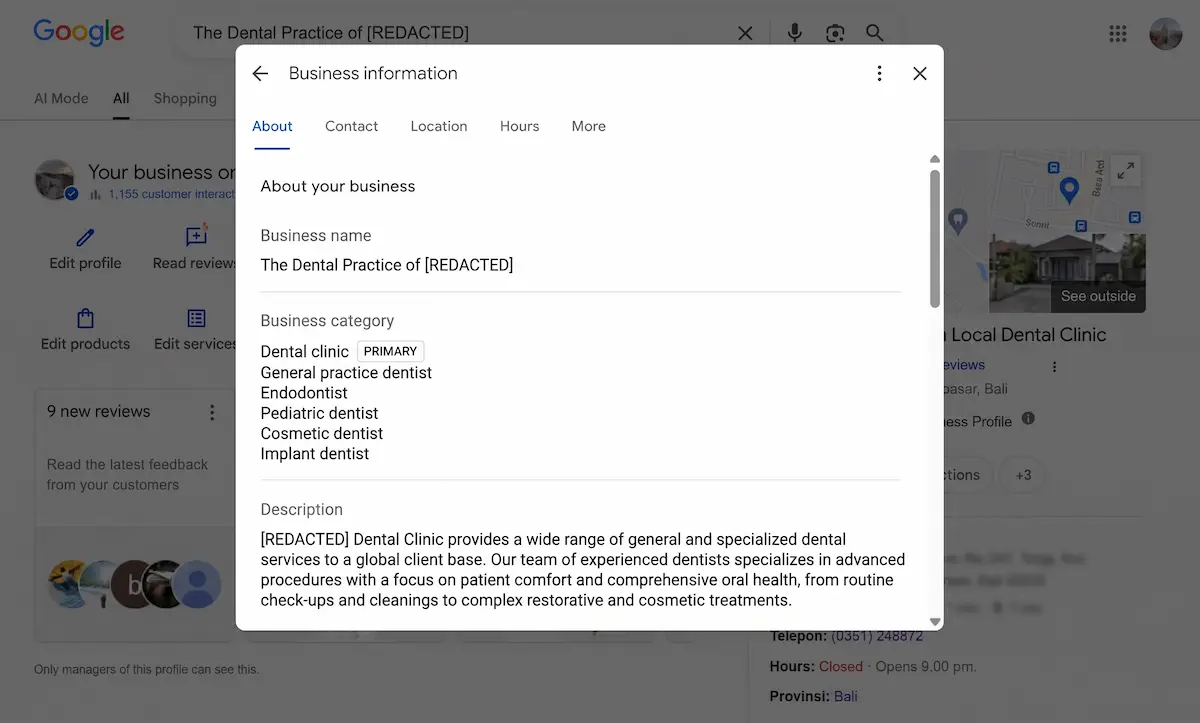The width and height of the screenshot is (1200, 723).
Task: Click the 1,155 customer interactions link
Action: (x=171, y=194)
